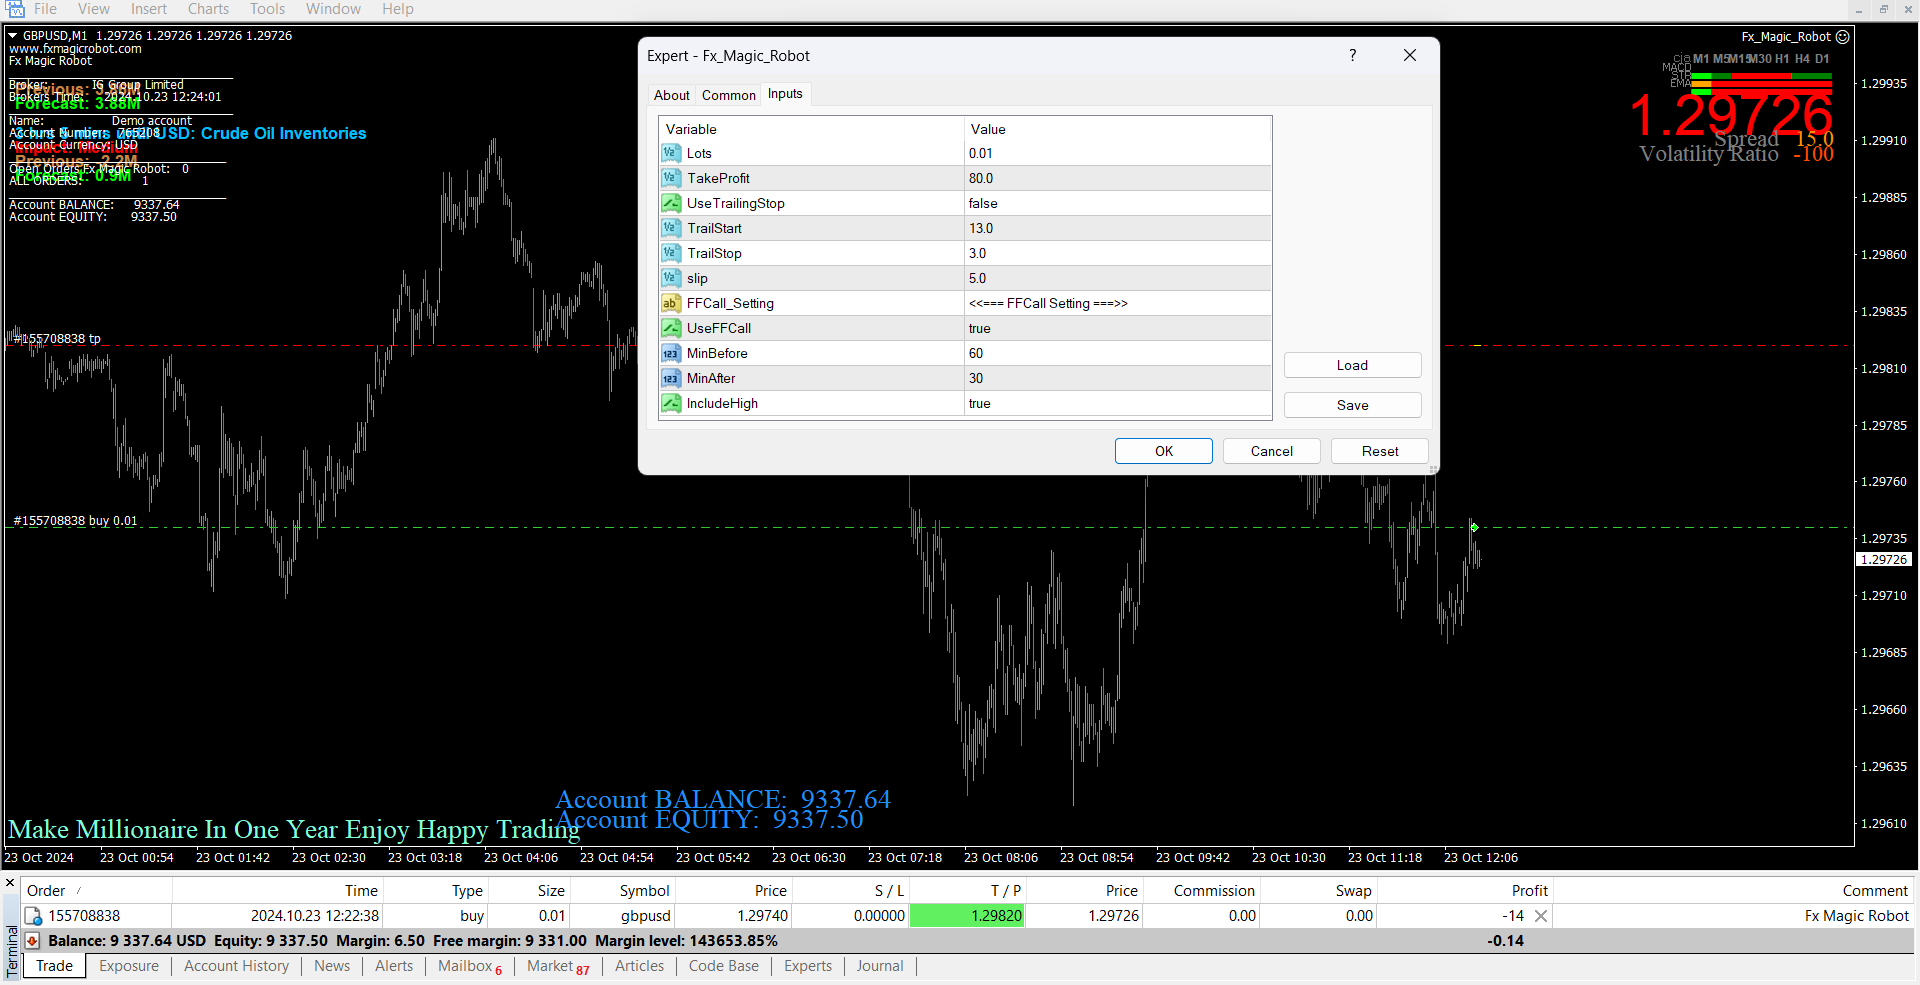Click the dialog help question mark
Screen dimensions: 1920x985
coord(1353,56)
